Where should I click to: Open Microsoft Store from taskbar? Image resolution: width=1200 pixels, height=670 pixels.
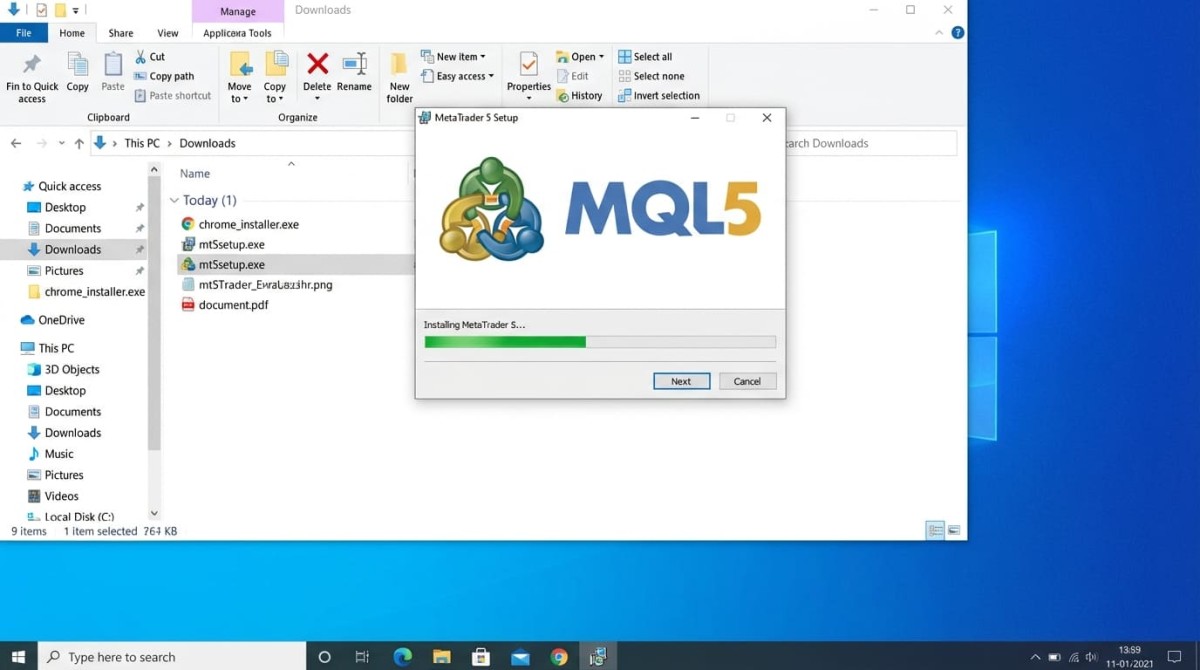tap(481, 657)
